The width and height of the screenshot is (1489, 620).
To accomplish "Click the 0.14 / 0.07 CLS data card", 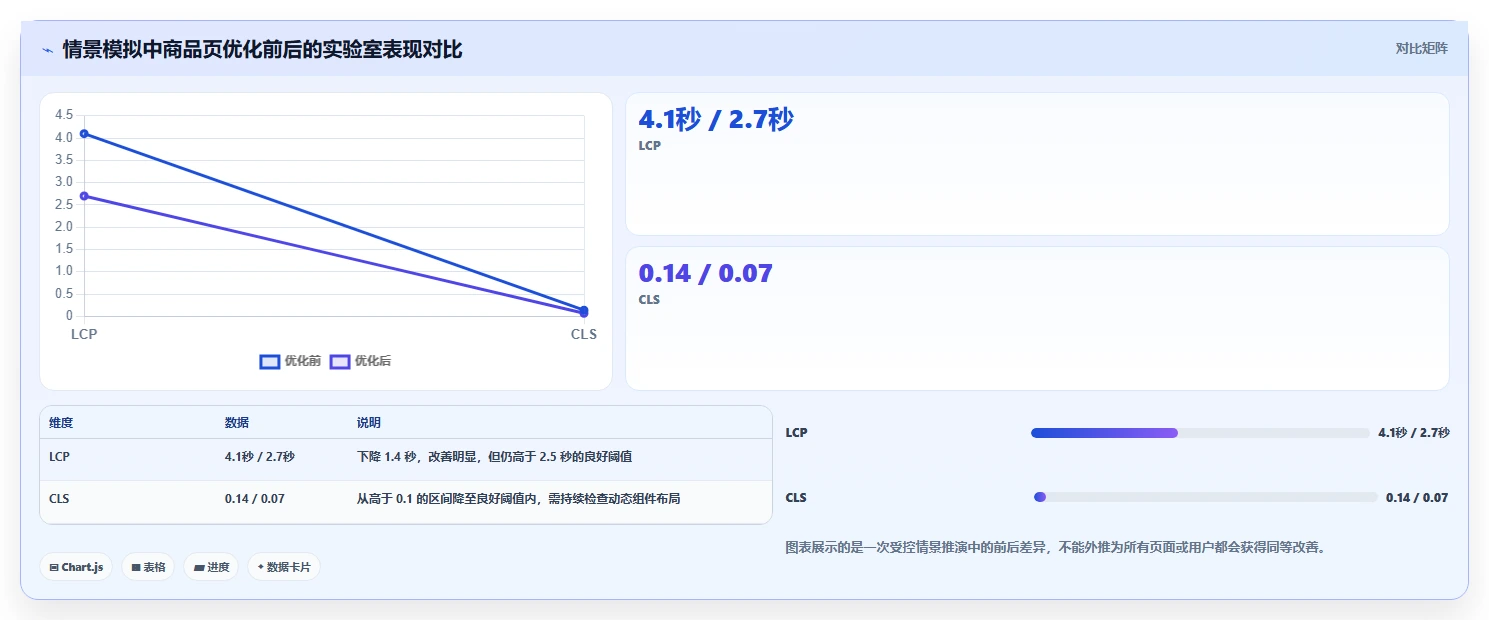I will click(1037, 318).
